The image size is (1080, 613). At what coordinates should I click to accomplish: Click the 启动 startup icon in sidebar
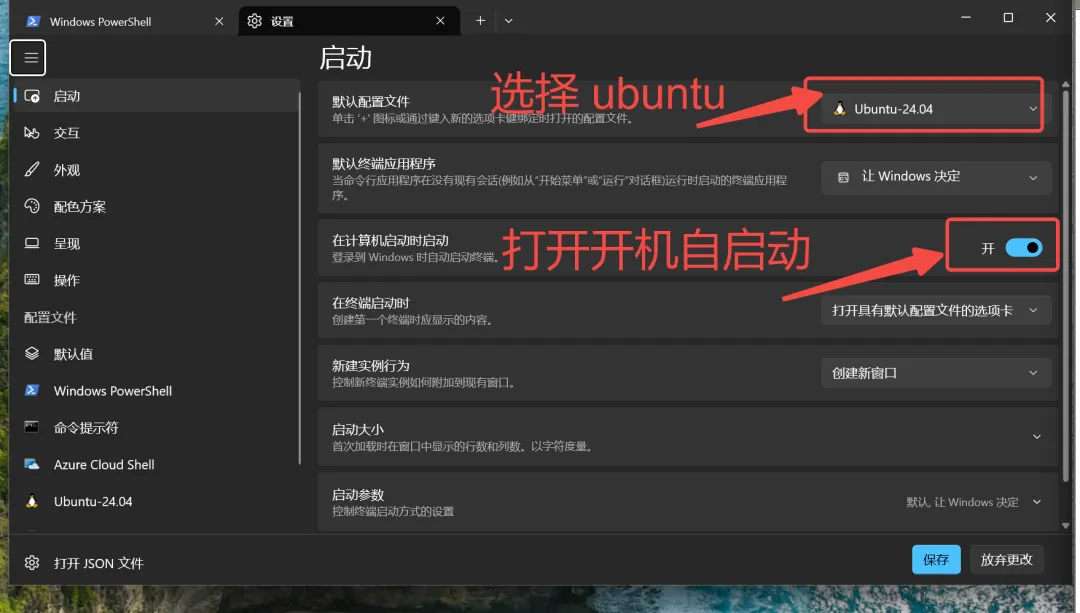click(x=32, y=96)
